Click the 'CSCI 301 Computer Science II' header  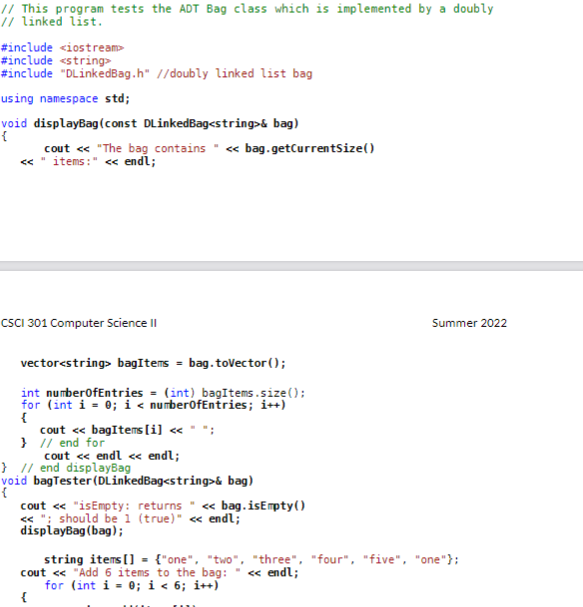click(79, 323)
